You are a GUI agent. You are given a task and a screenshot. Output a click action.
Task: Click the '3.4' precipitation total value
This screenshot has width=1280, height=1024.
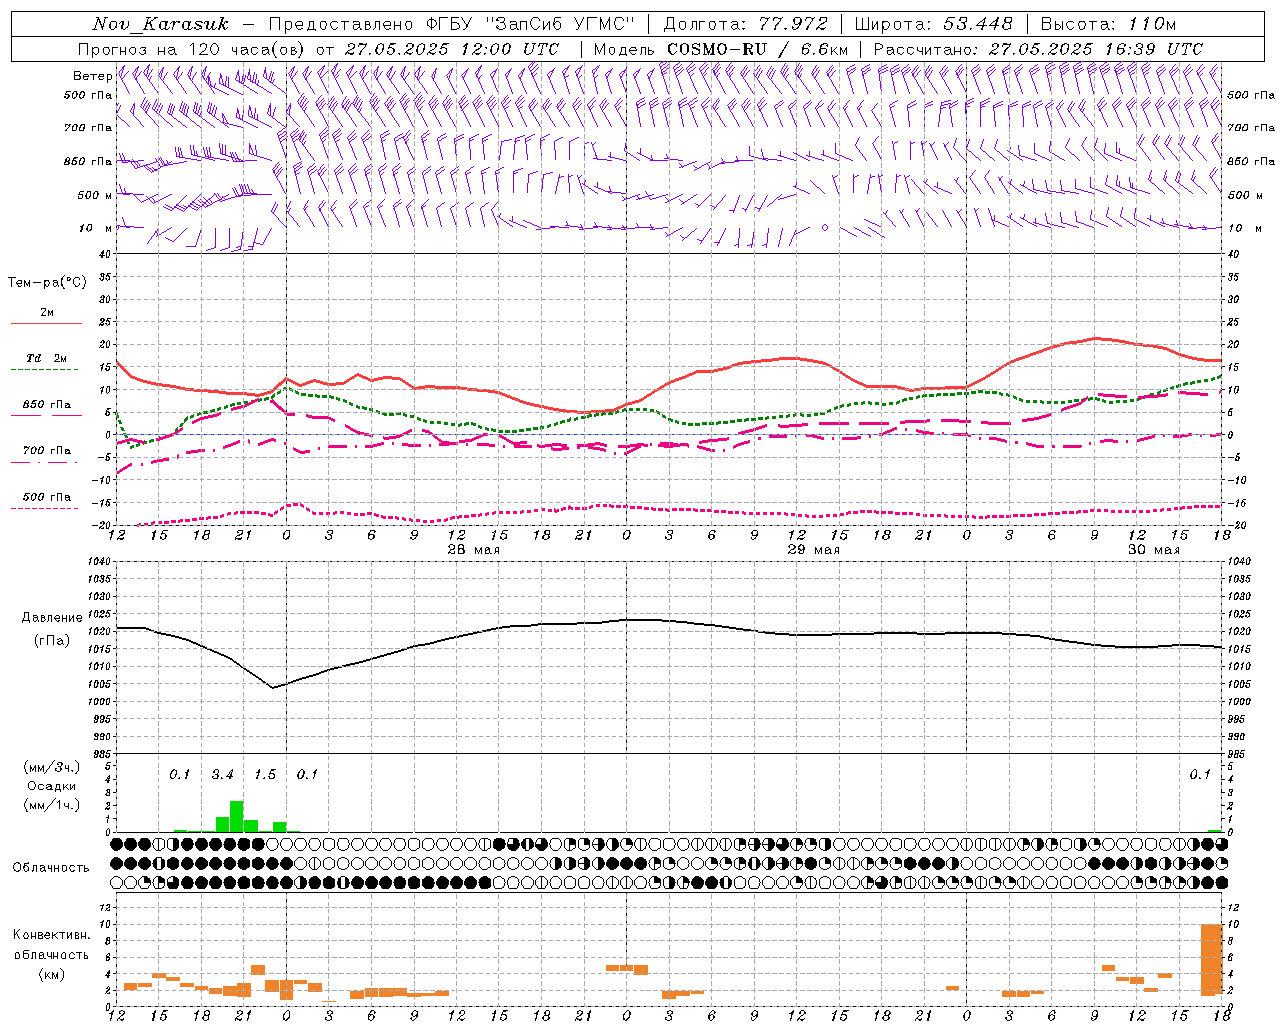click(222, 775)
